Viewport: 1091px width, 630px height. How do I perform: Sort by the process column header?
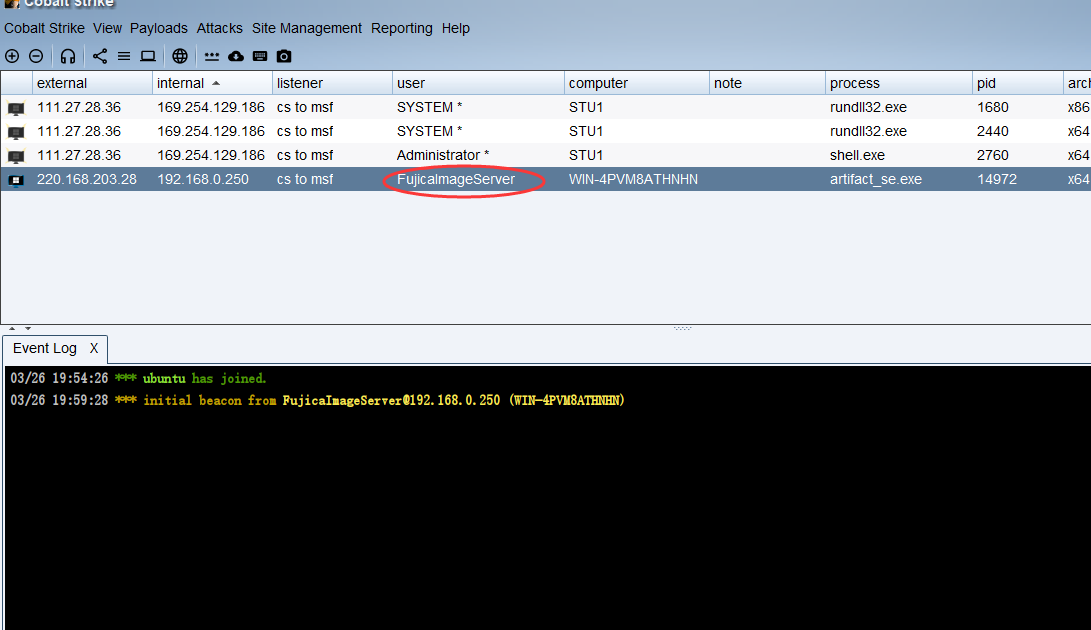point(898,83)
